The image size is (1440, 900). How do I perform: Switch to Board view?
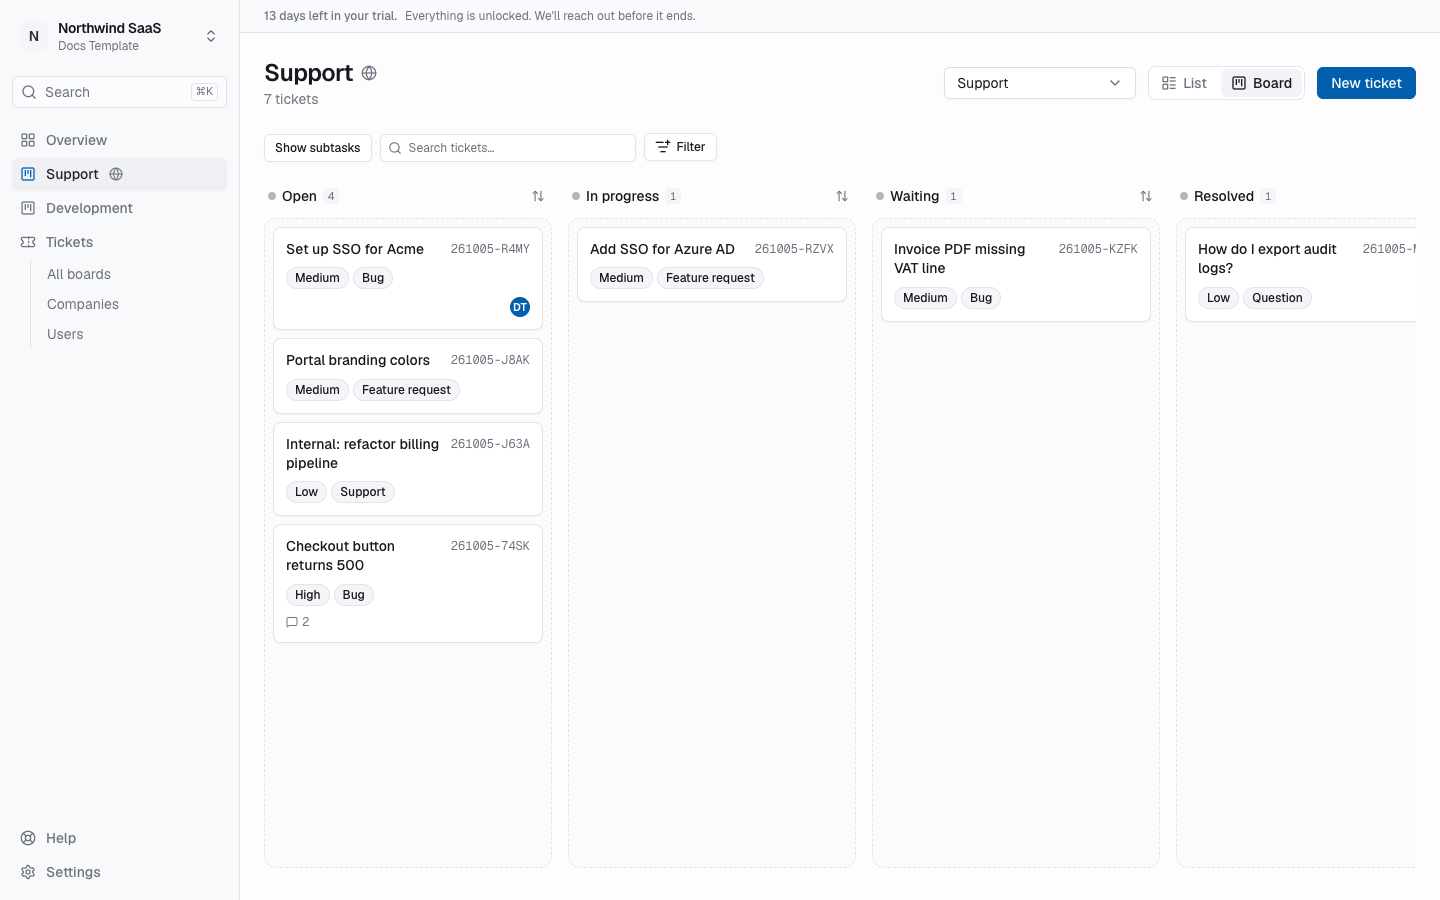tap(1262, 83)
